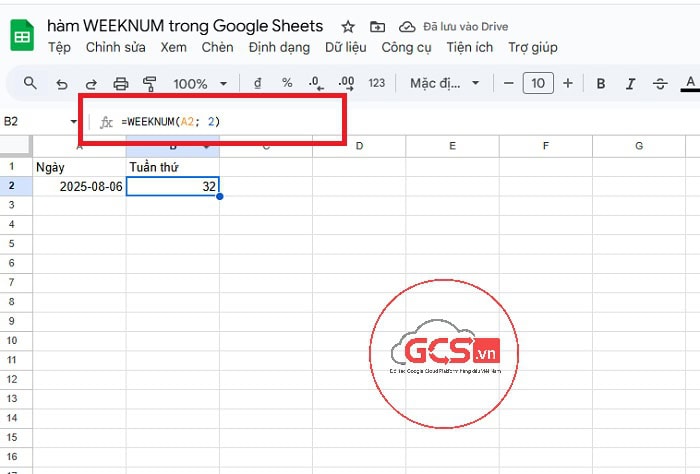700x474 pixels.
Task: Expand the Mặc định font dropdown
Action: (446, 83)
